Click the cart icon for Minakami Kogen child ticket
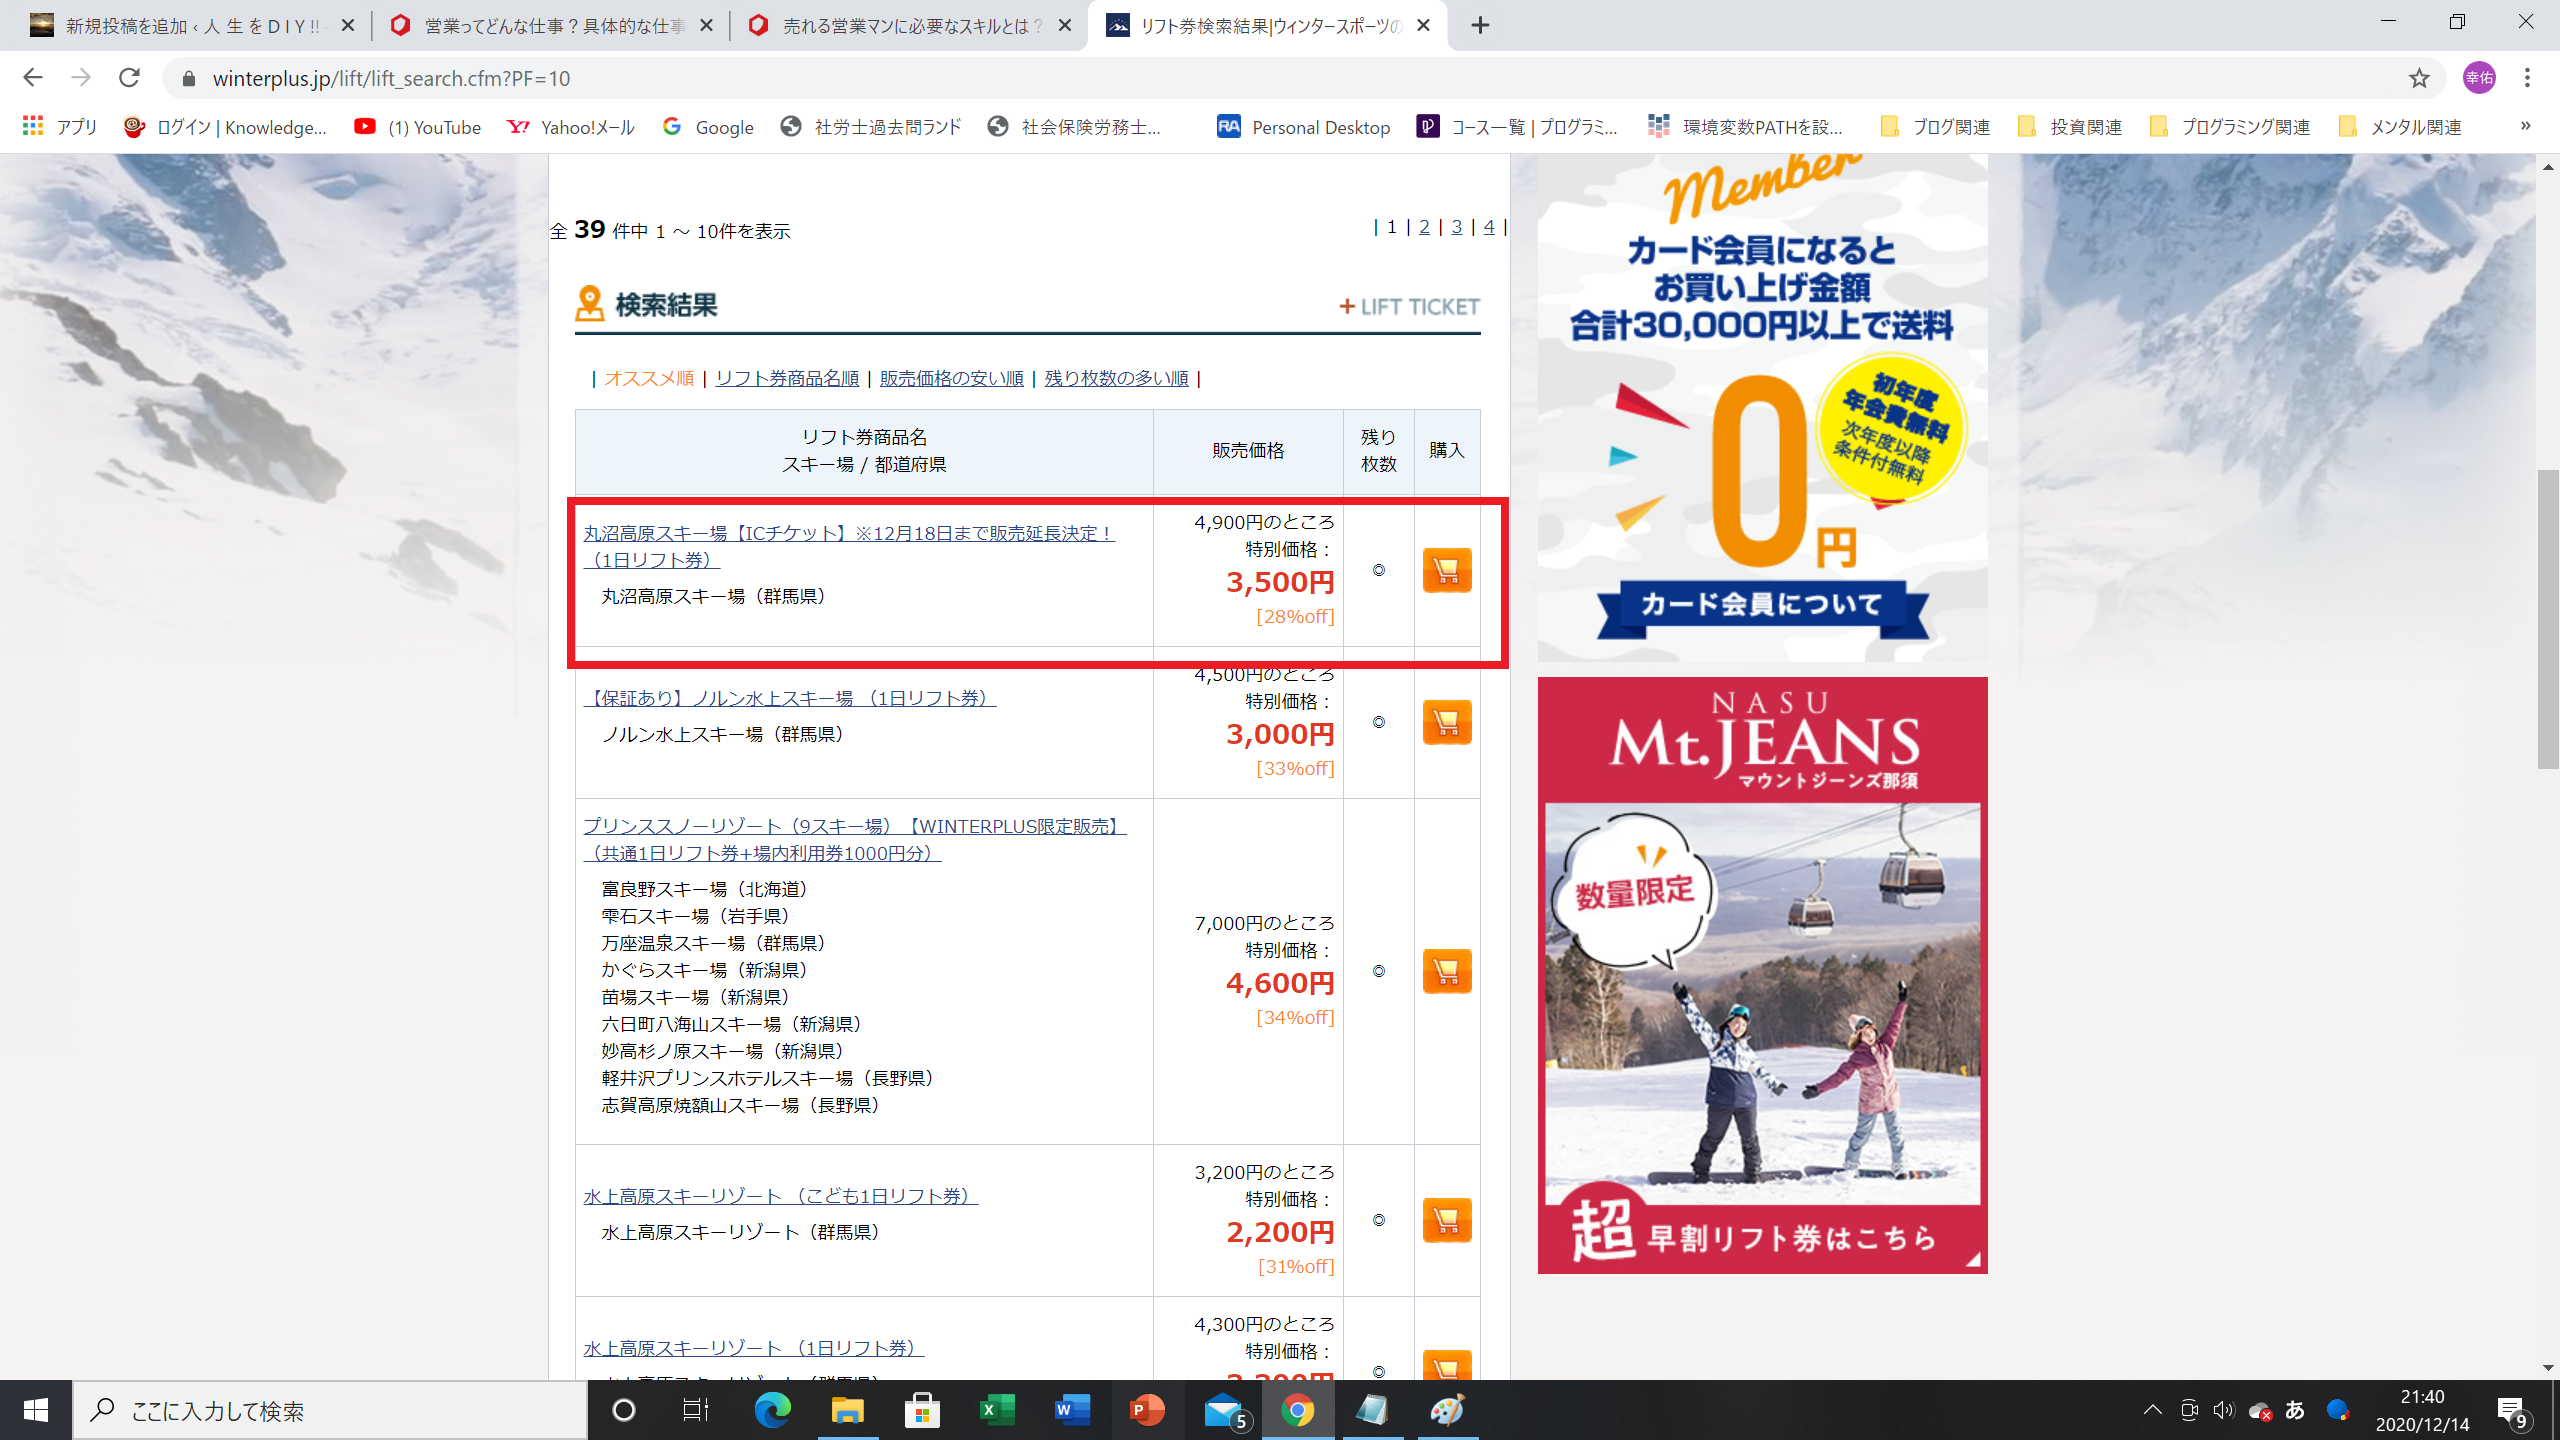Viewport: 2560px width, 1440px height. 1446,1220
